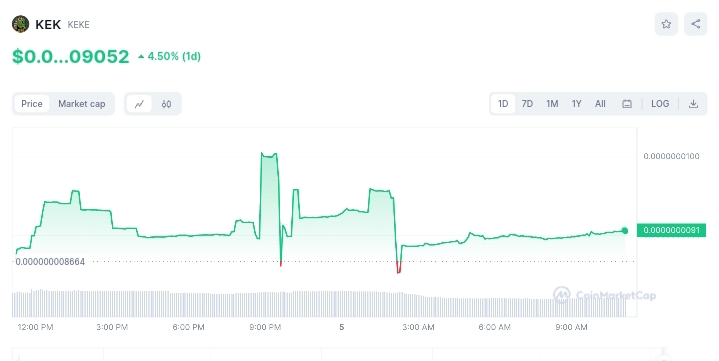This screenshot has height=361, width=719.
Task: Switch to line chart view icon
Action: coord(139,104)
